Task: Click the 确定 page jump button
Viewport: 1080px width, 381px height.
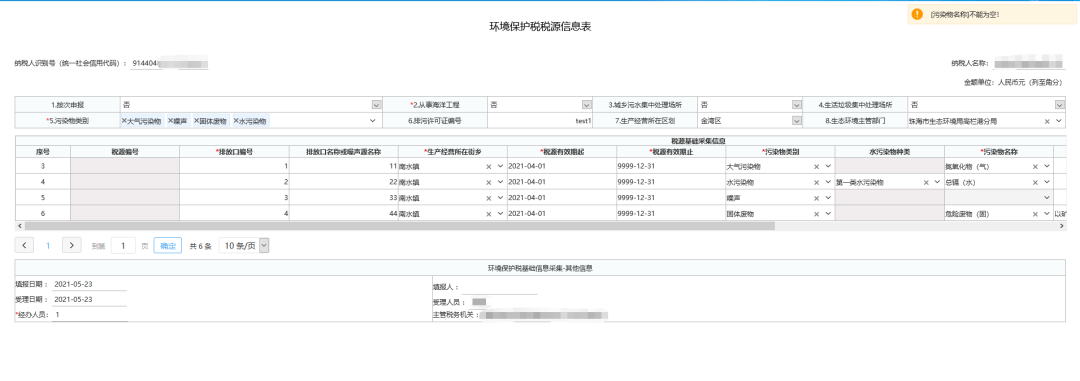Action: pos(167,245)
